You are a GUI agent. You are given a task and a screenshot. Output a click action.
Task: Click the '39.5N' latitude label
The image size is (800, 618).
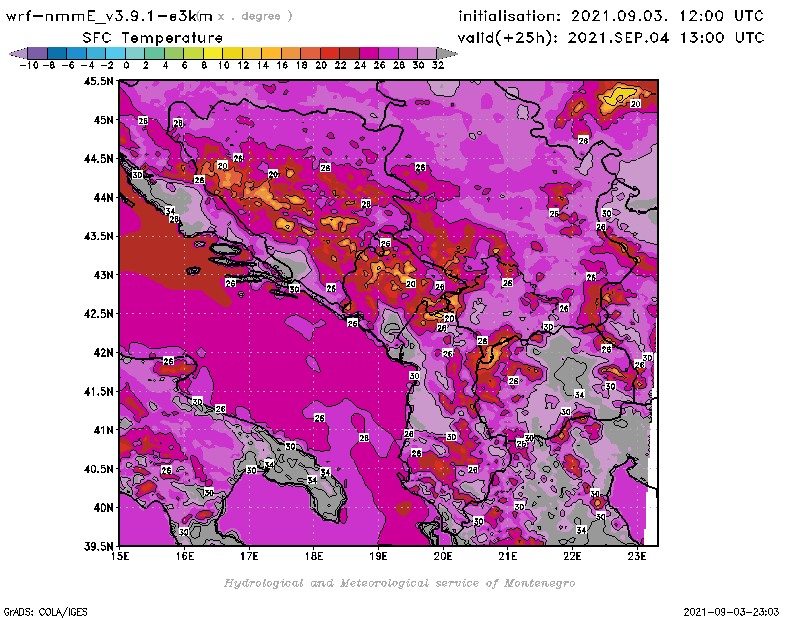(98, 546)
